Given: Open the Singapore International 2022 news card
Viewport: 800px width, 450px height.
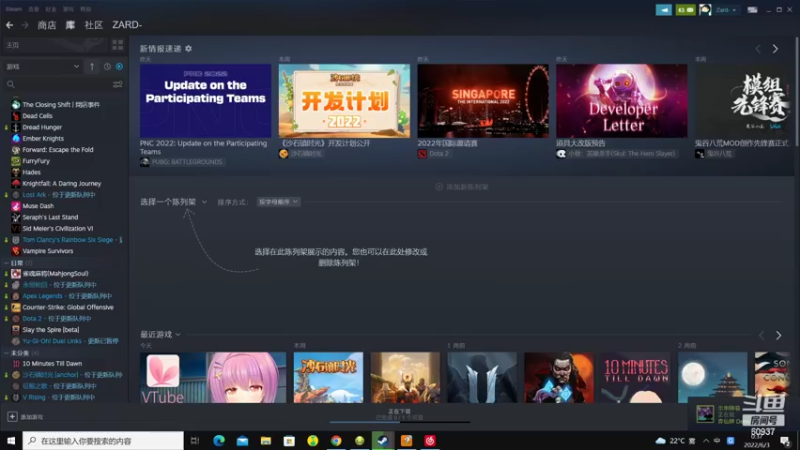Looking at the screenshot, I should [x=483, y=101].
